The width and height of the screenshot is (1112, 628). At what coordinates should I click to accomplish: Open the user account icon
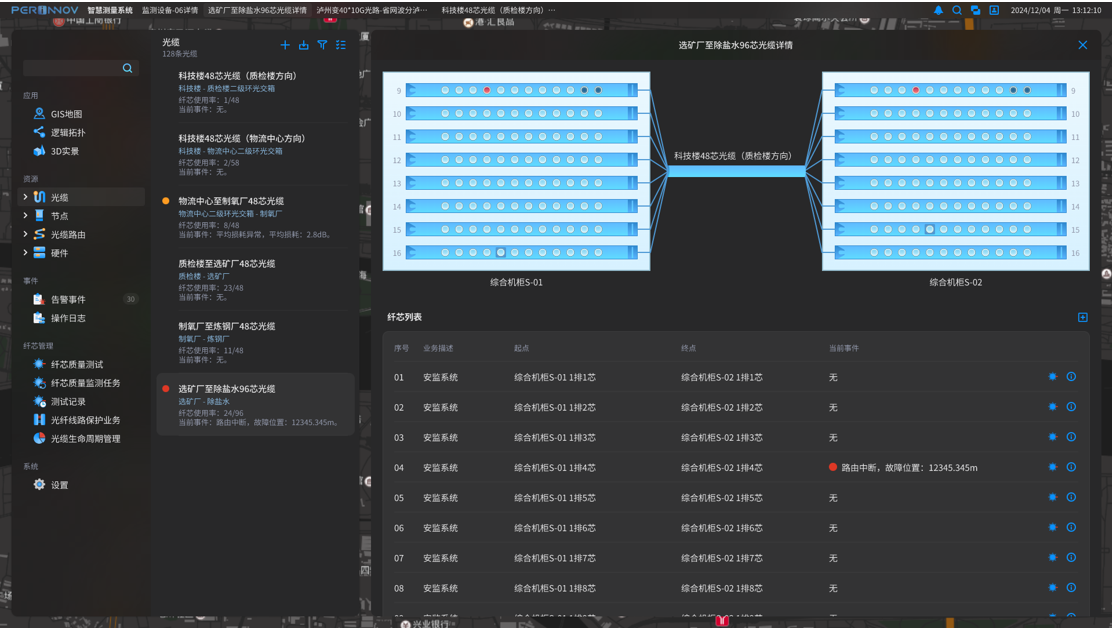[994, 10]
